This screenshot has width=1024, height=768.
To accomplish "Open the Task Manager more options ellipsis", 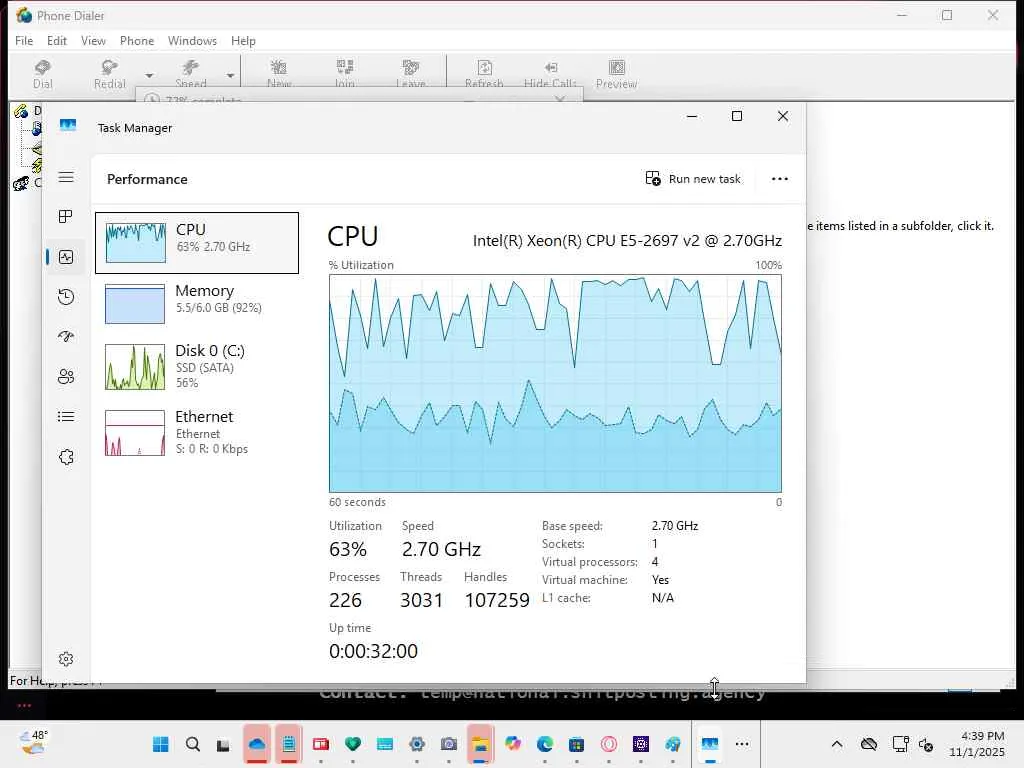I will tap(780, 179).
